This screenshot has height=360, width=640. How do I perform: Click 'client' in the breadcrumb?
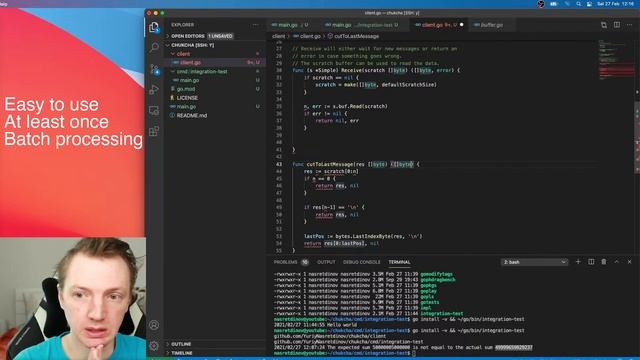coord(278,36)
